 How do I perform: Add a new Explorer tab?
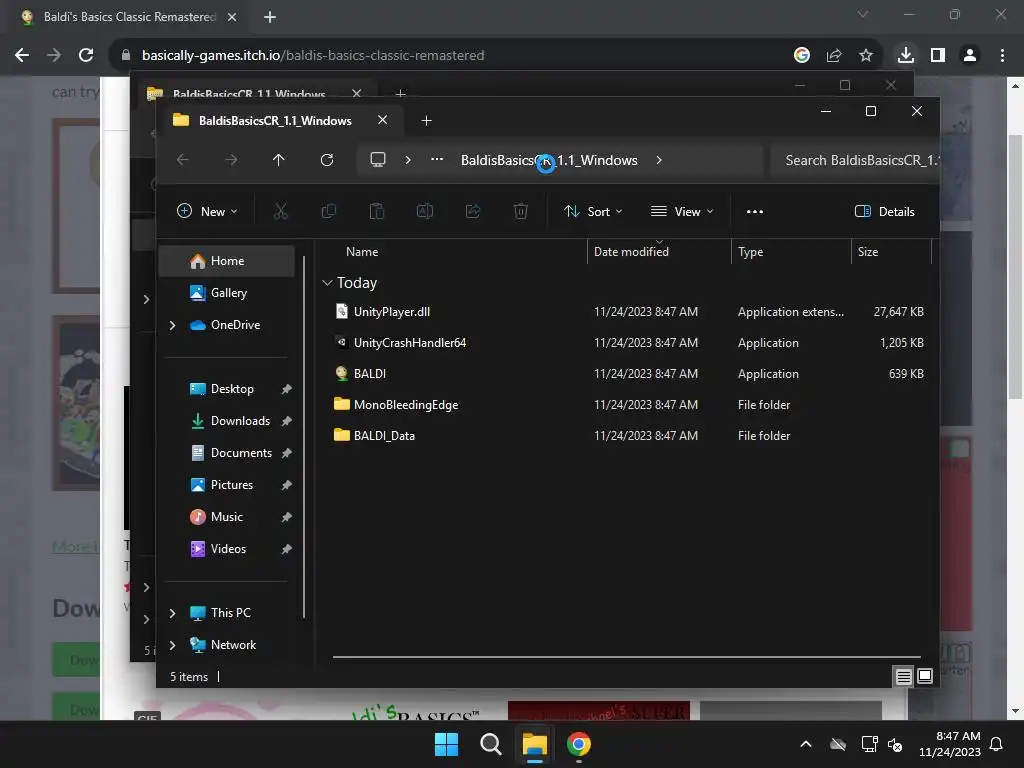(x=426, y=121)
